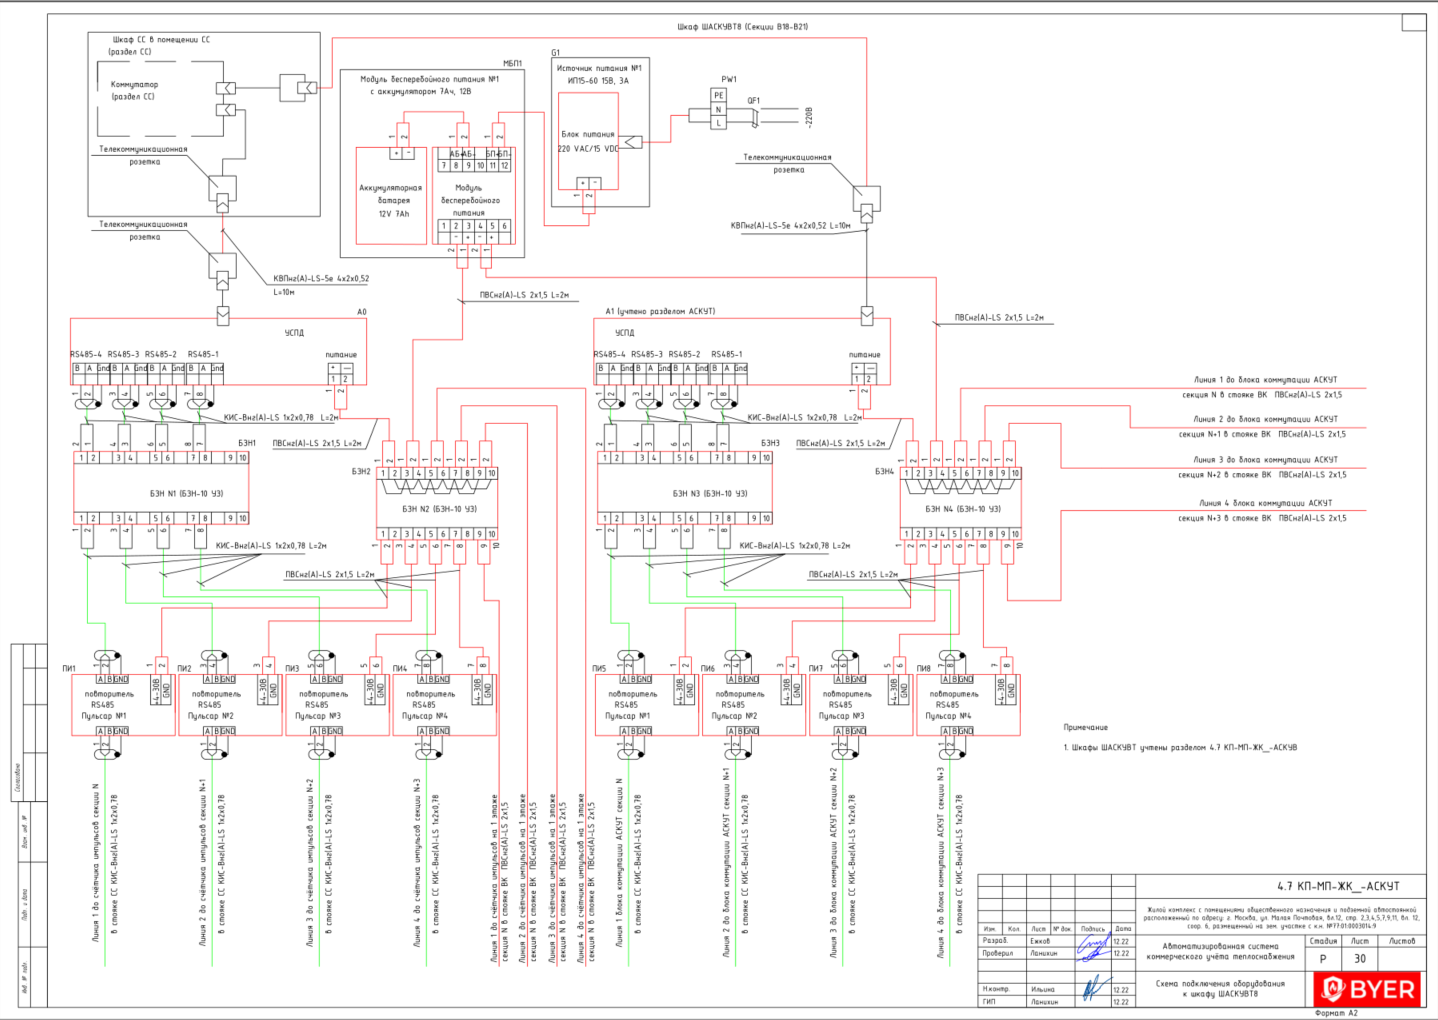Click the Формат А2 label
Screen dimensions: 1438x1020
[x=1336, y=1013]
